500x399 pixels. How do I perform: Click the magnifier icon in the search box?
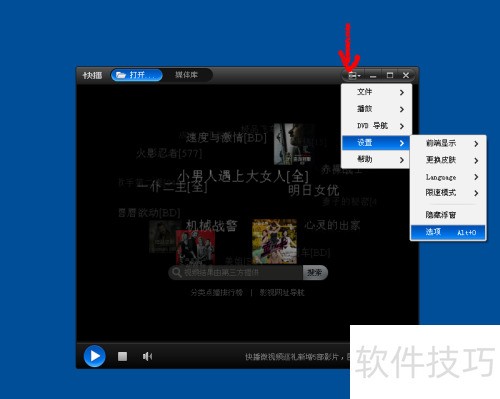177,272
